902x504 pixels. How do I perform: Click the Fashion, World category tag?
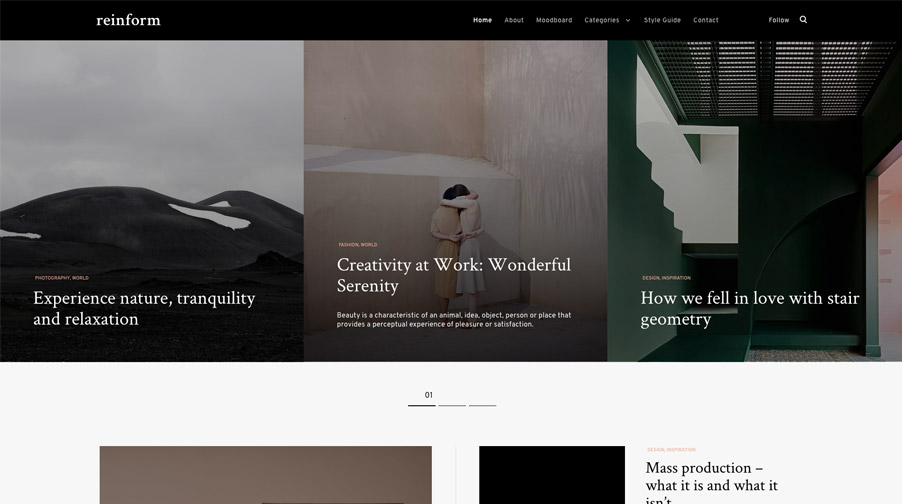coord(358,245)
